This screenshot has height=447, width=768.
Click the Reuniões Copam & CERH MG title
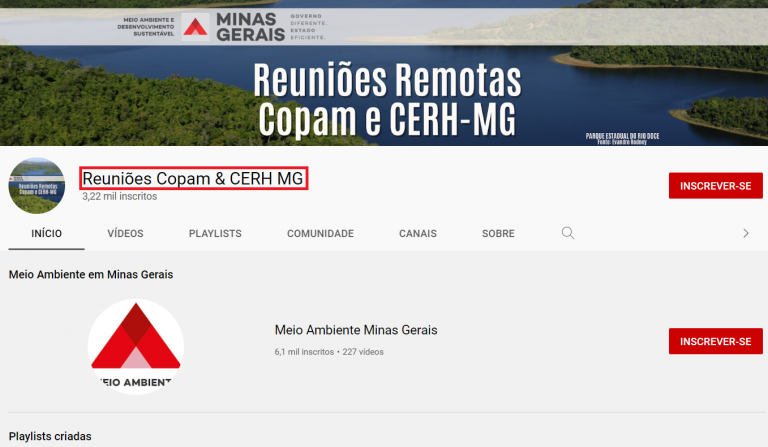[193, 178]
